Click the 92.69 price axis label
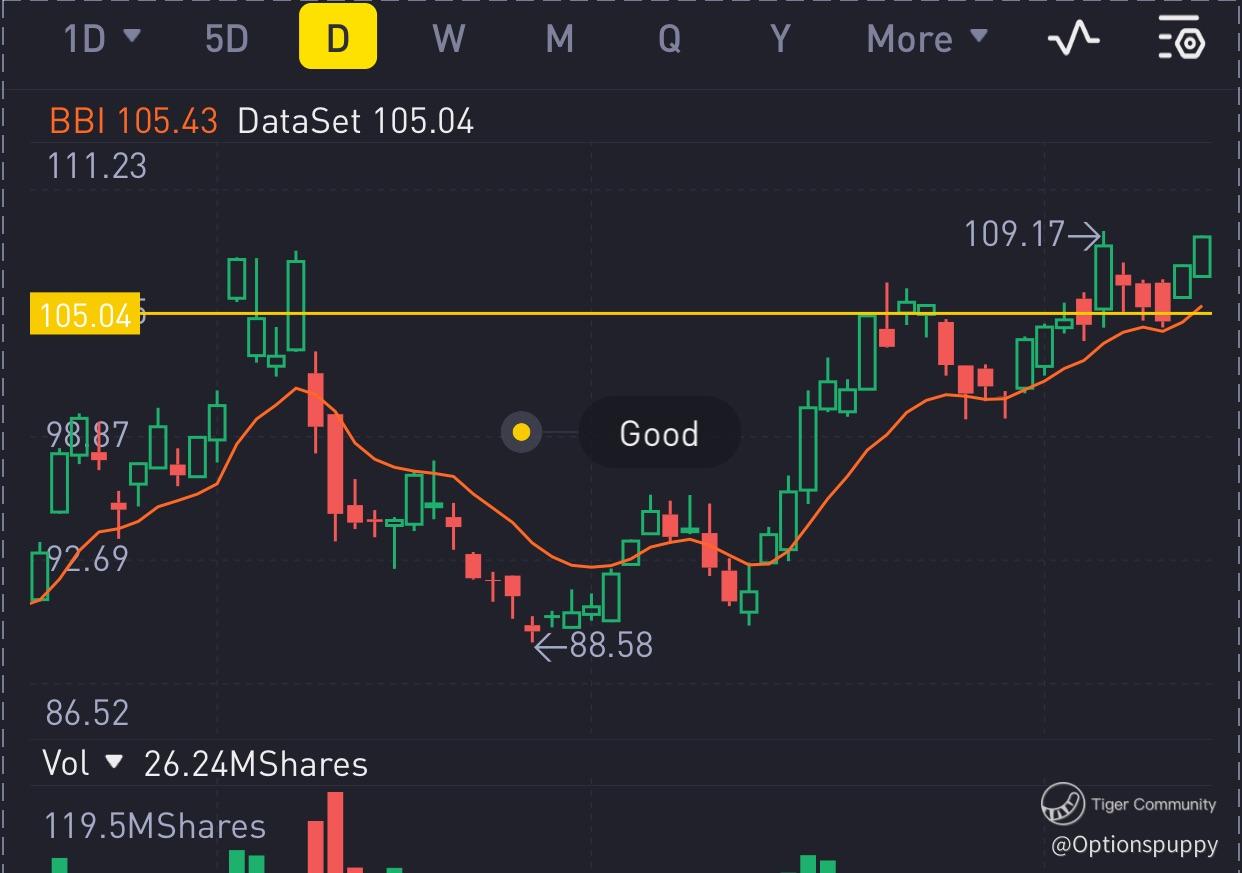The height and width of the screenshot is (873, 1242). pos(88,558)
